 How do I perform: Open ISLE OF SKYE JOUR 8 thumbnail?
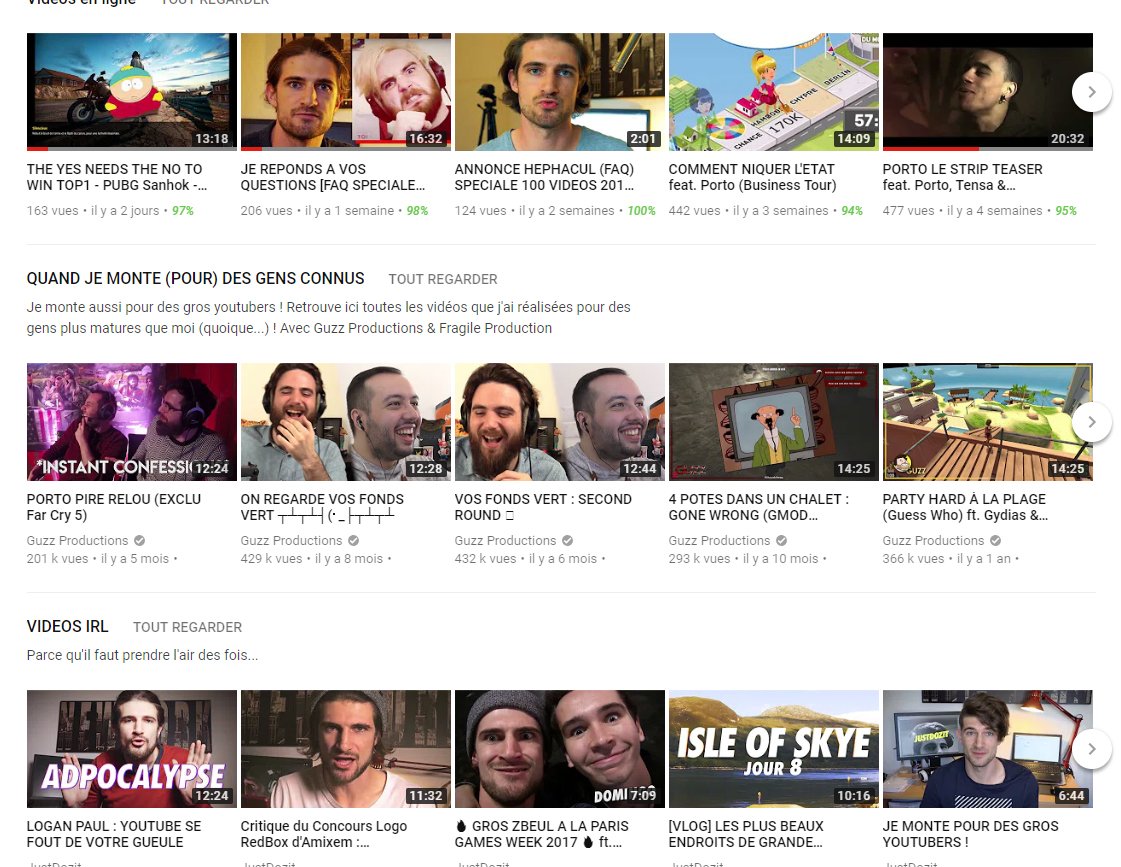click(x=774, y=749)
